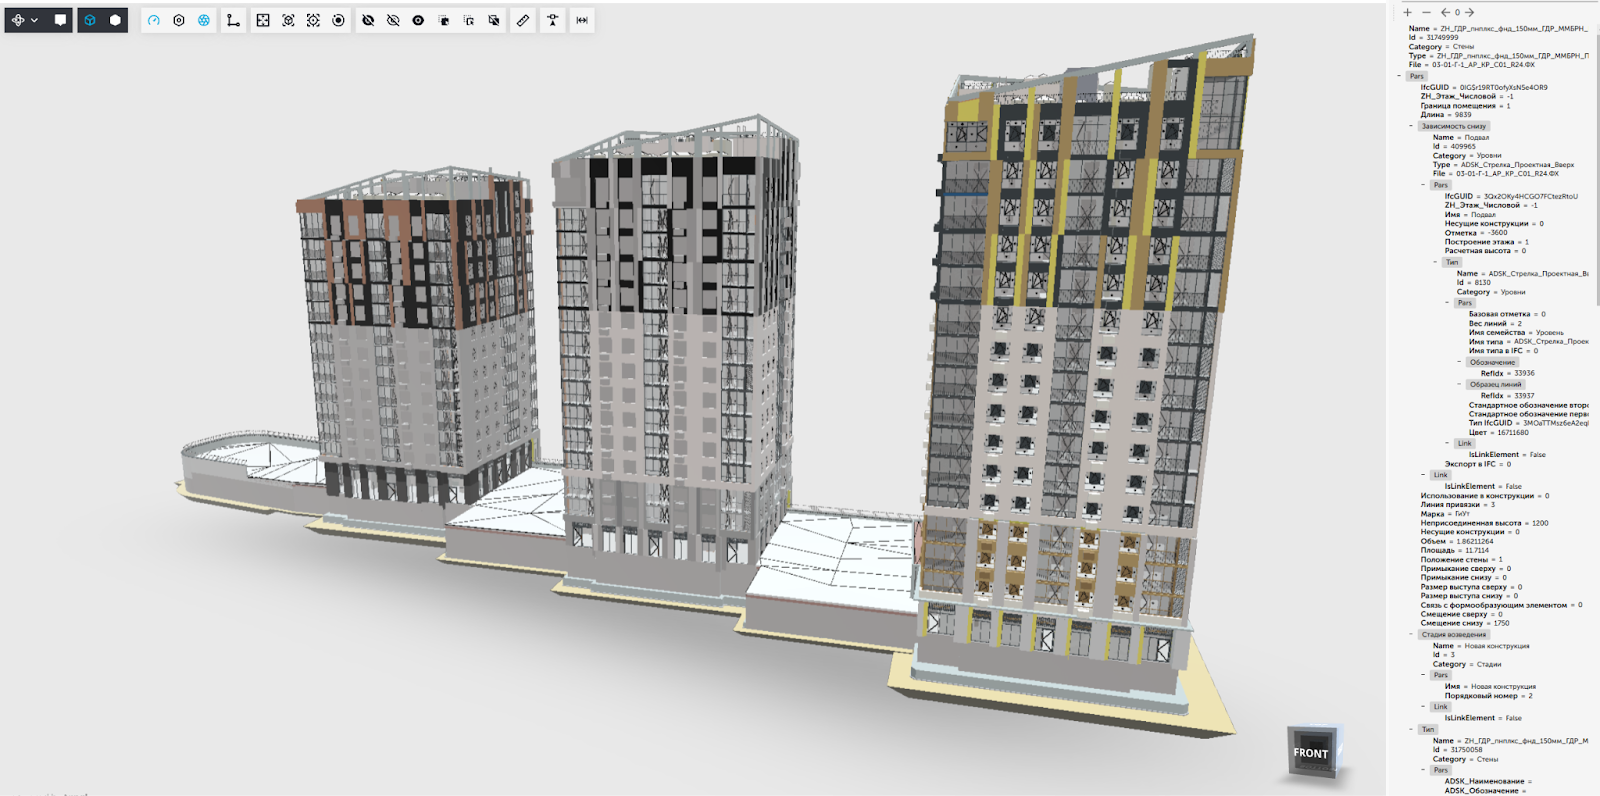Click the fit-to-view frame icon
The image size is (1600, 796).
tap(263, 20)
